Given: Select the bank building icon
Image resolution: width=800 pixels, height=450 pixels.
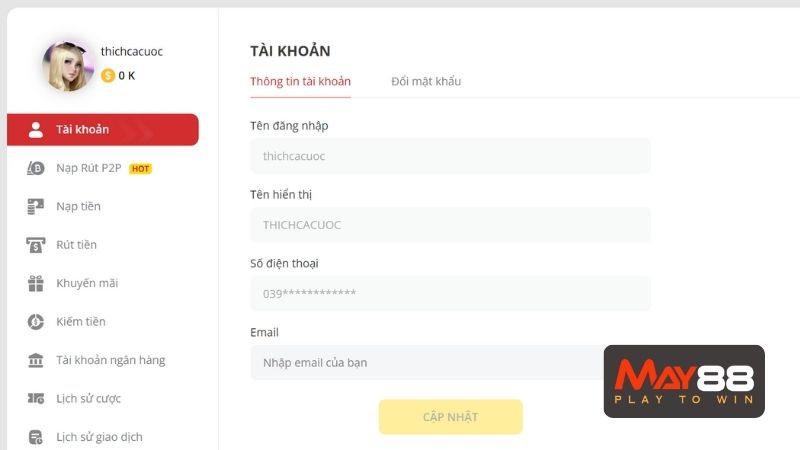Looking at the screenshot, I should 36,360.
